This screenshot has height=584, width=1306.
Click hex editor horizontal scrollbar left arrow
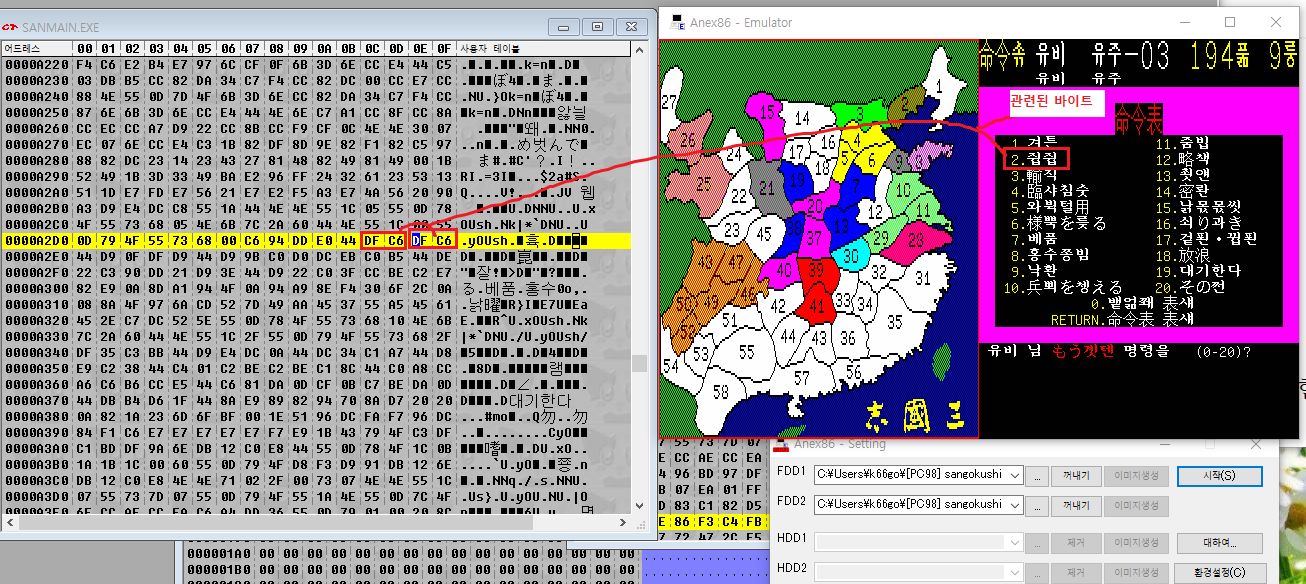tap(8, 522)
